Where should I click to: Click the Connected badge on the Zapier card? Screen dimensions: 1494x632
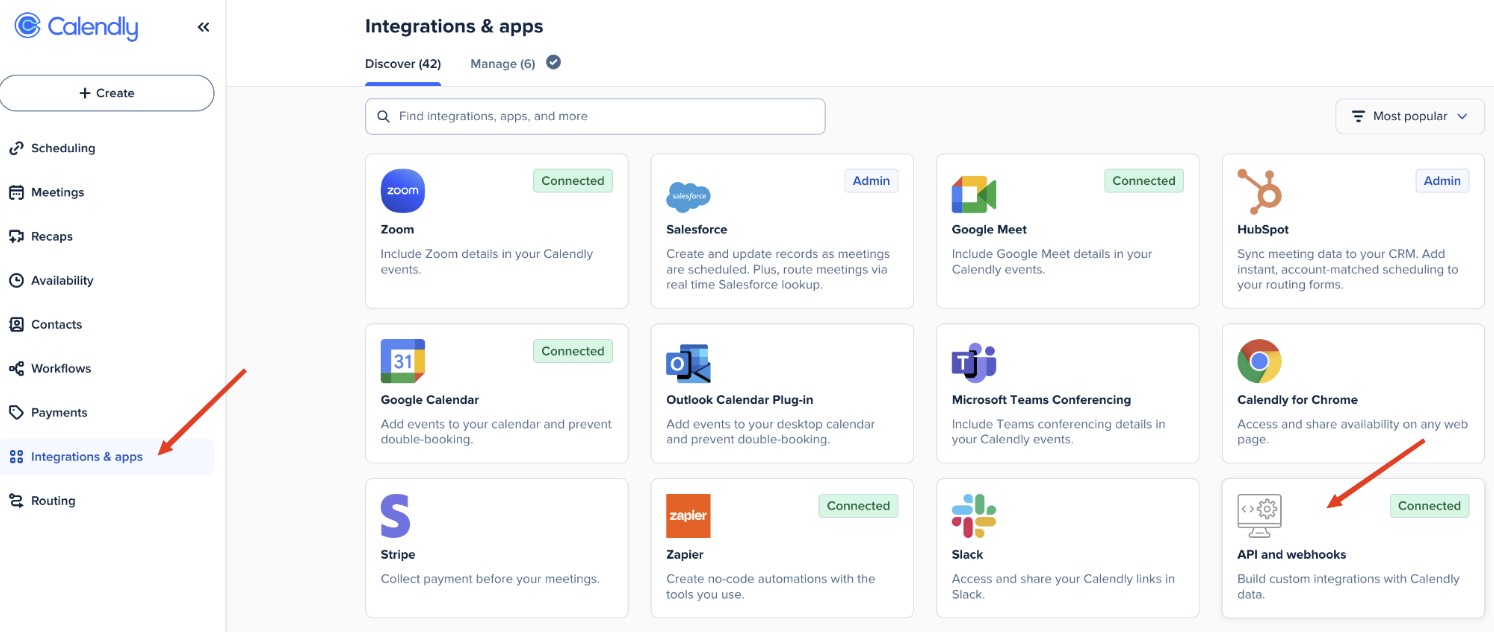pyautogui.click(x=858, y=506)
